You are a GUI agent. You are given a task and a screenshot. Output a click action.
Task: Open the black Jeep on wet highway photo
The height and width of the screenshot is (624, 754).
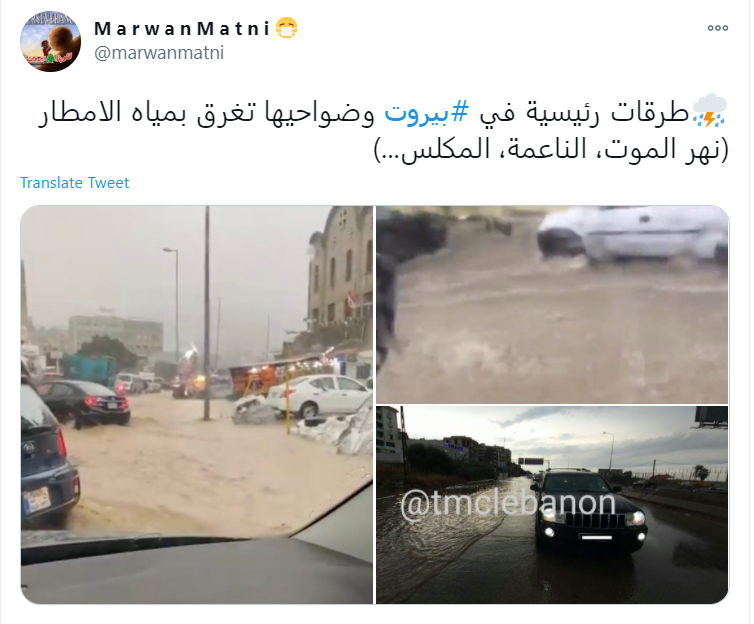pos(552,505)
